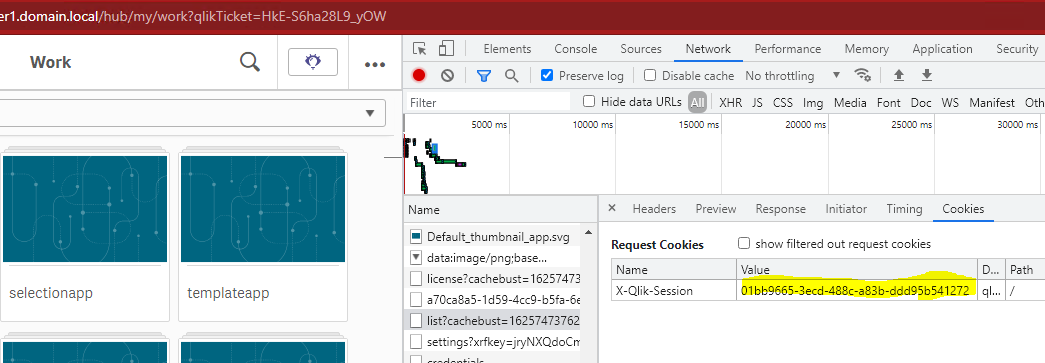1045x363 pixels.
Task: Toggle the network filter funnel icon
Action: coord(484,75)
